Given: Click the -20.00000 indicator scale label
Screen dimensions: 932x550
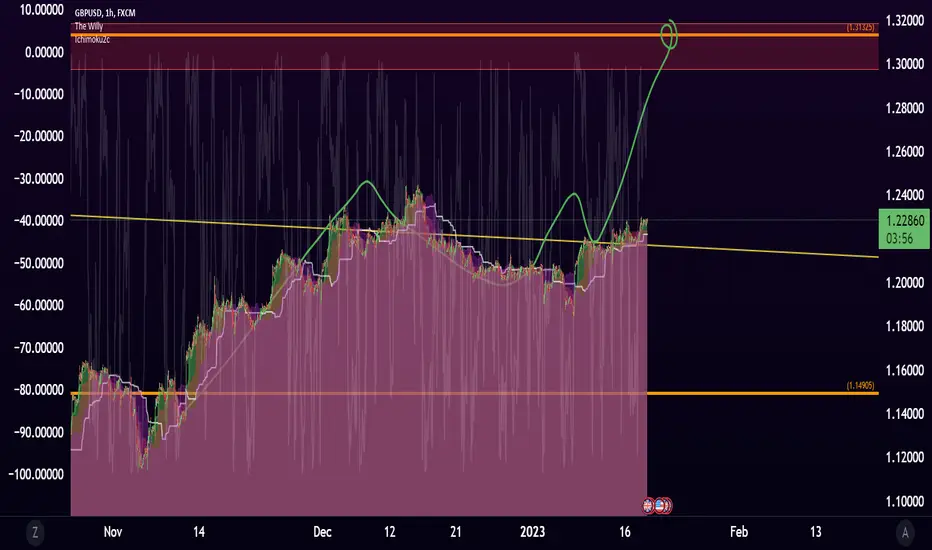Looking at the screenshot, I should [38, 137].
